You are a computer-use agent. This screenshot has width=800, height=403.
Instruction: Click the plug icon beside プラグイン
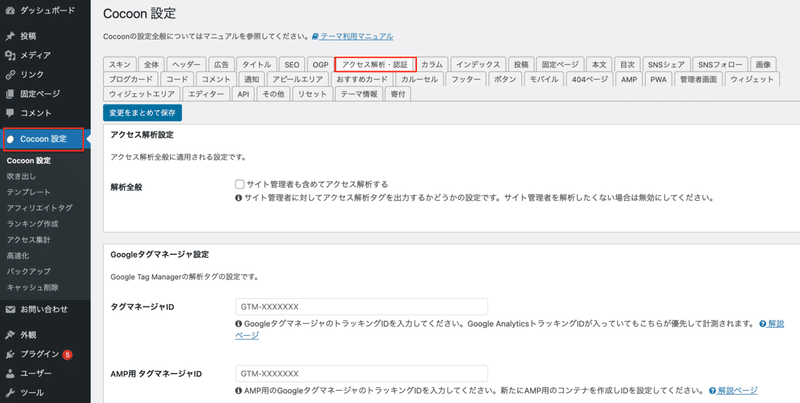pos(10,354)
